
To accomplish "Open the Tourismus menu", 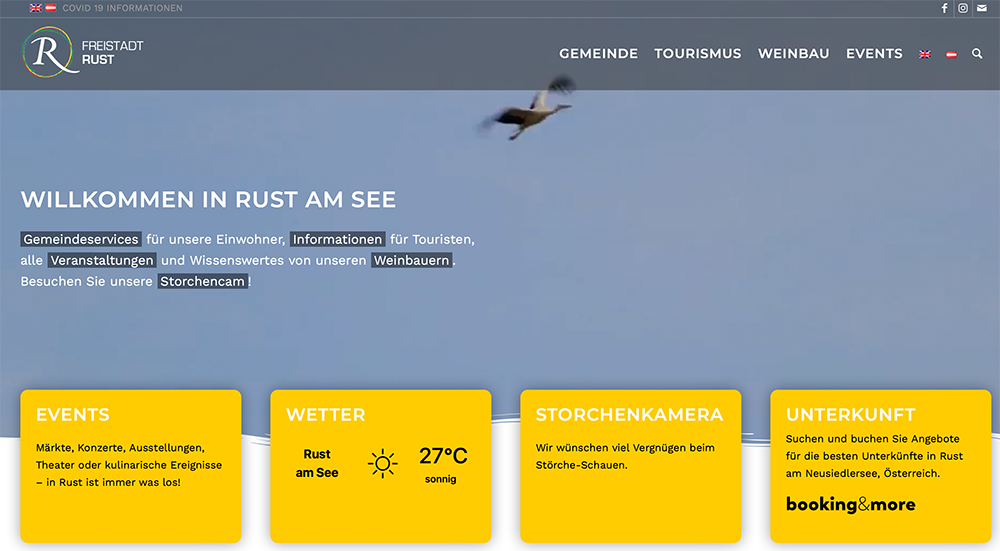I will tap(698, 54).
